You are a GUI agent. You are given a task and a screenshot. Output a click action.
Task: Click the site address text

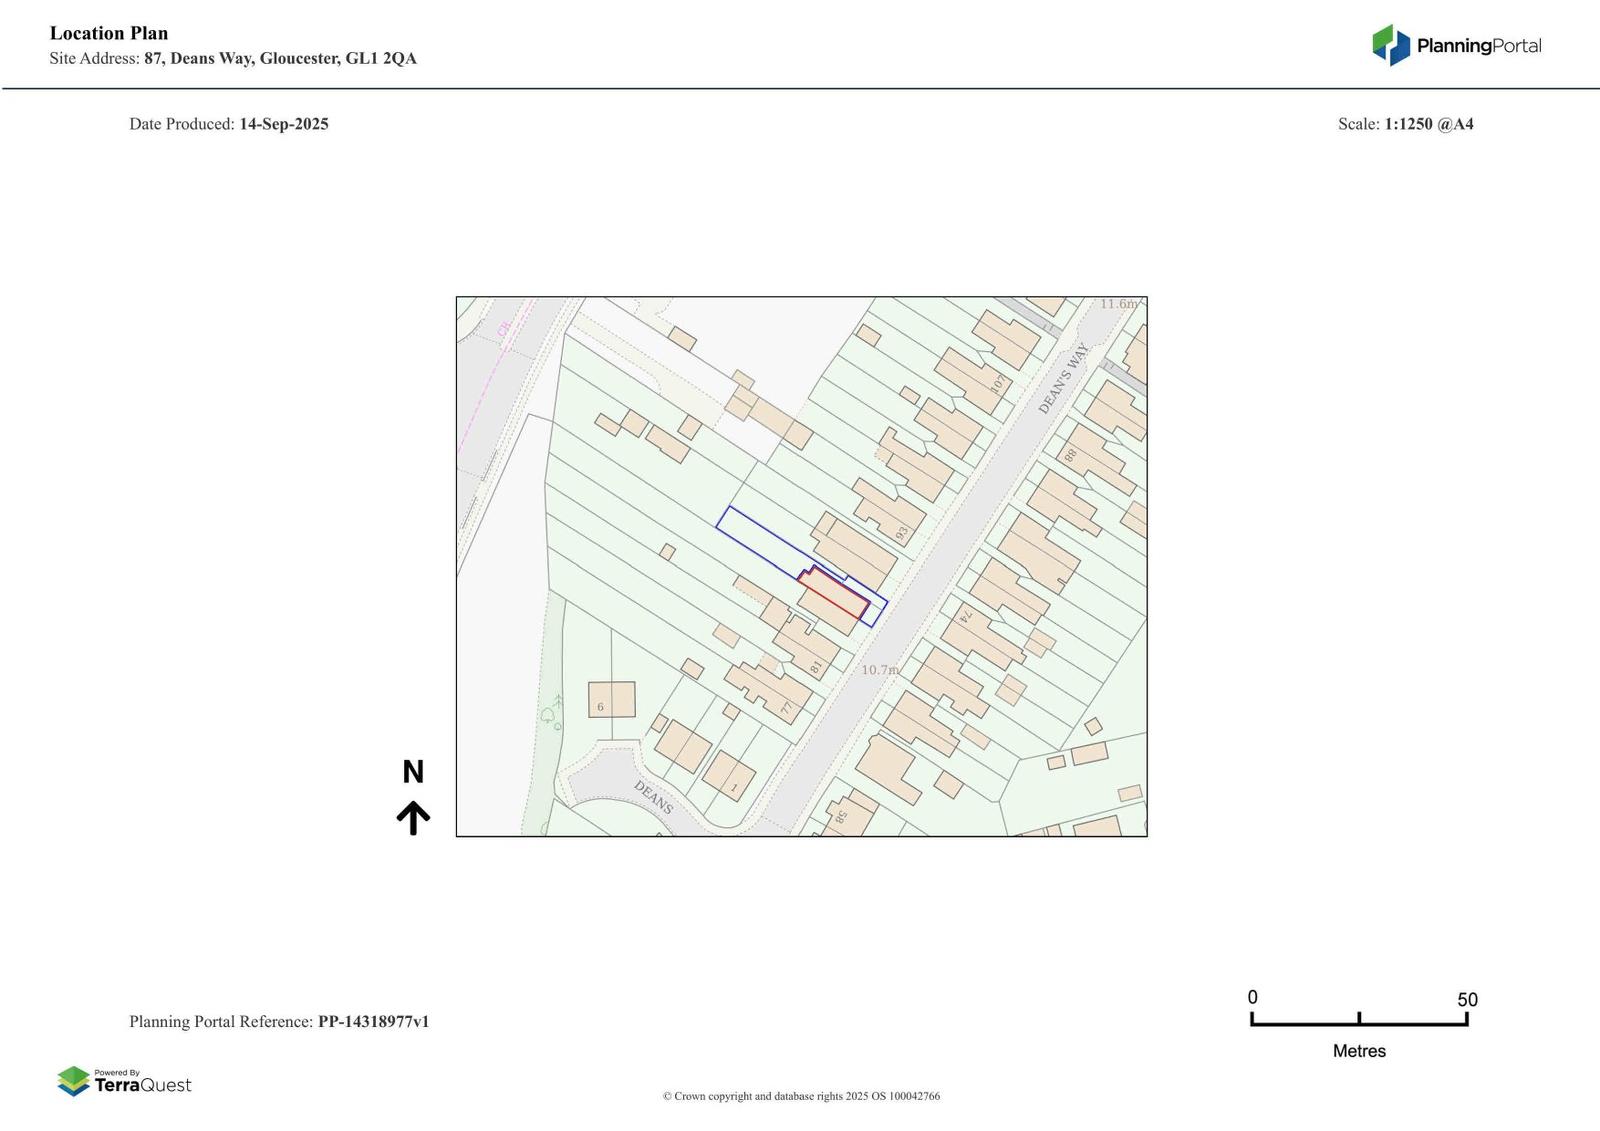pyautogui.click(x=233, y=58)
